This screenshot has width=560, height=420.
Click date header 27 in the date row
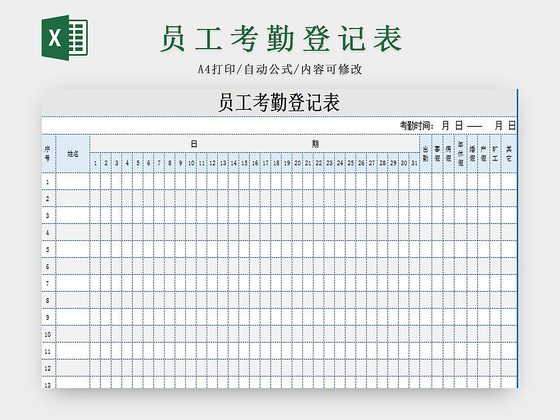pyautogui.click(x=372, y=163)
